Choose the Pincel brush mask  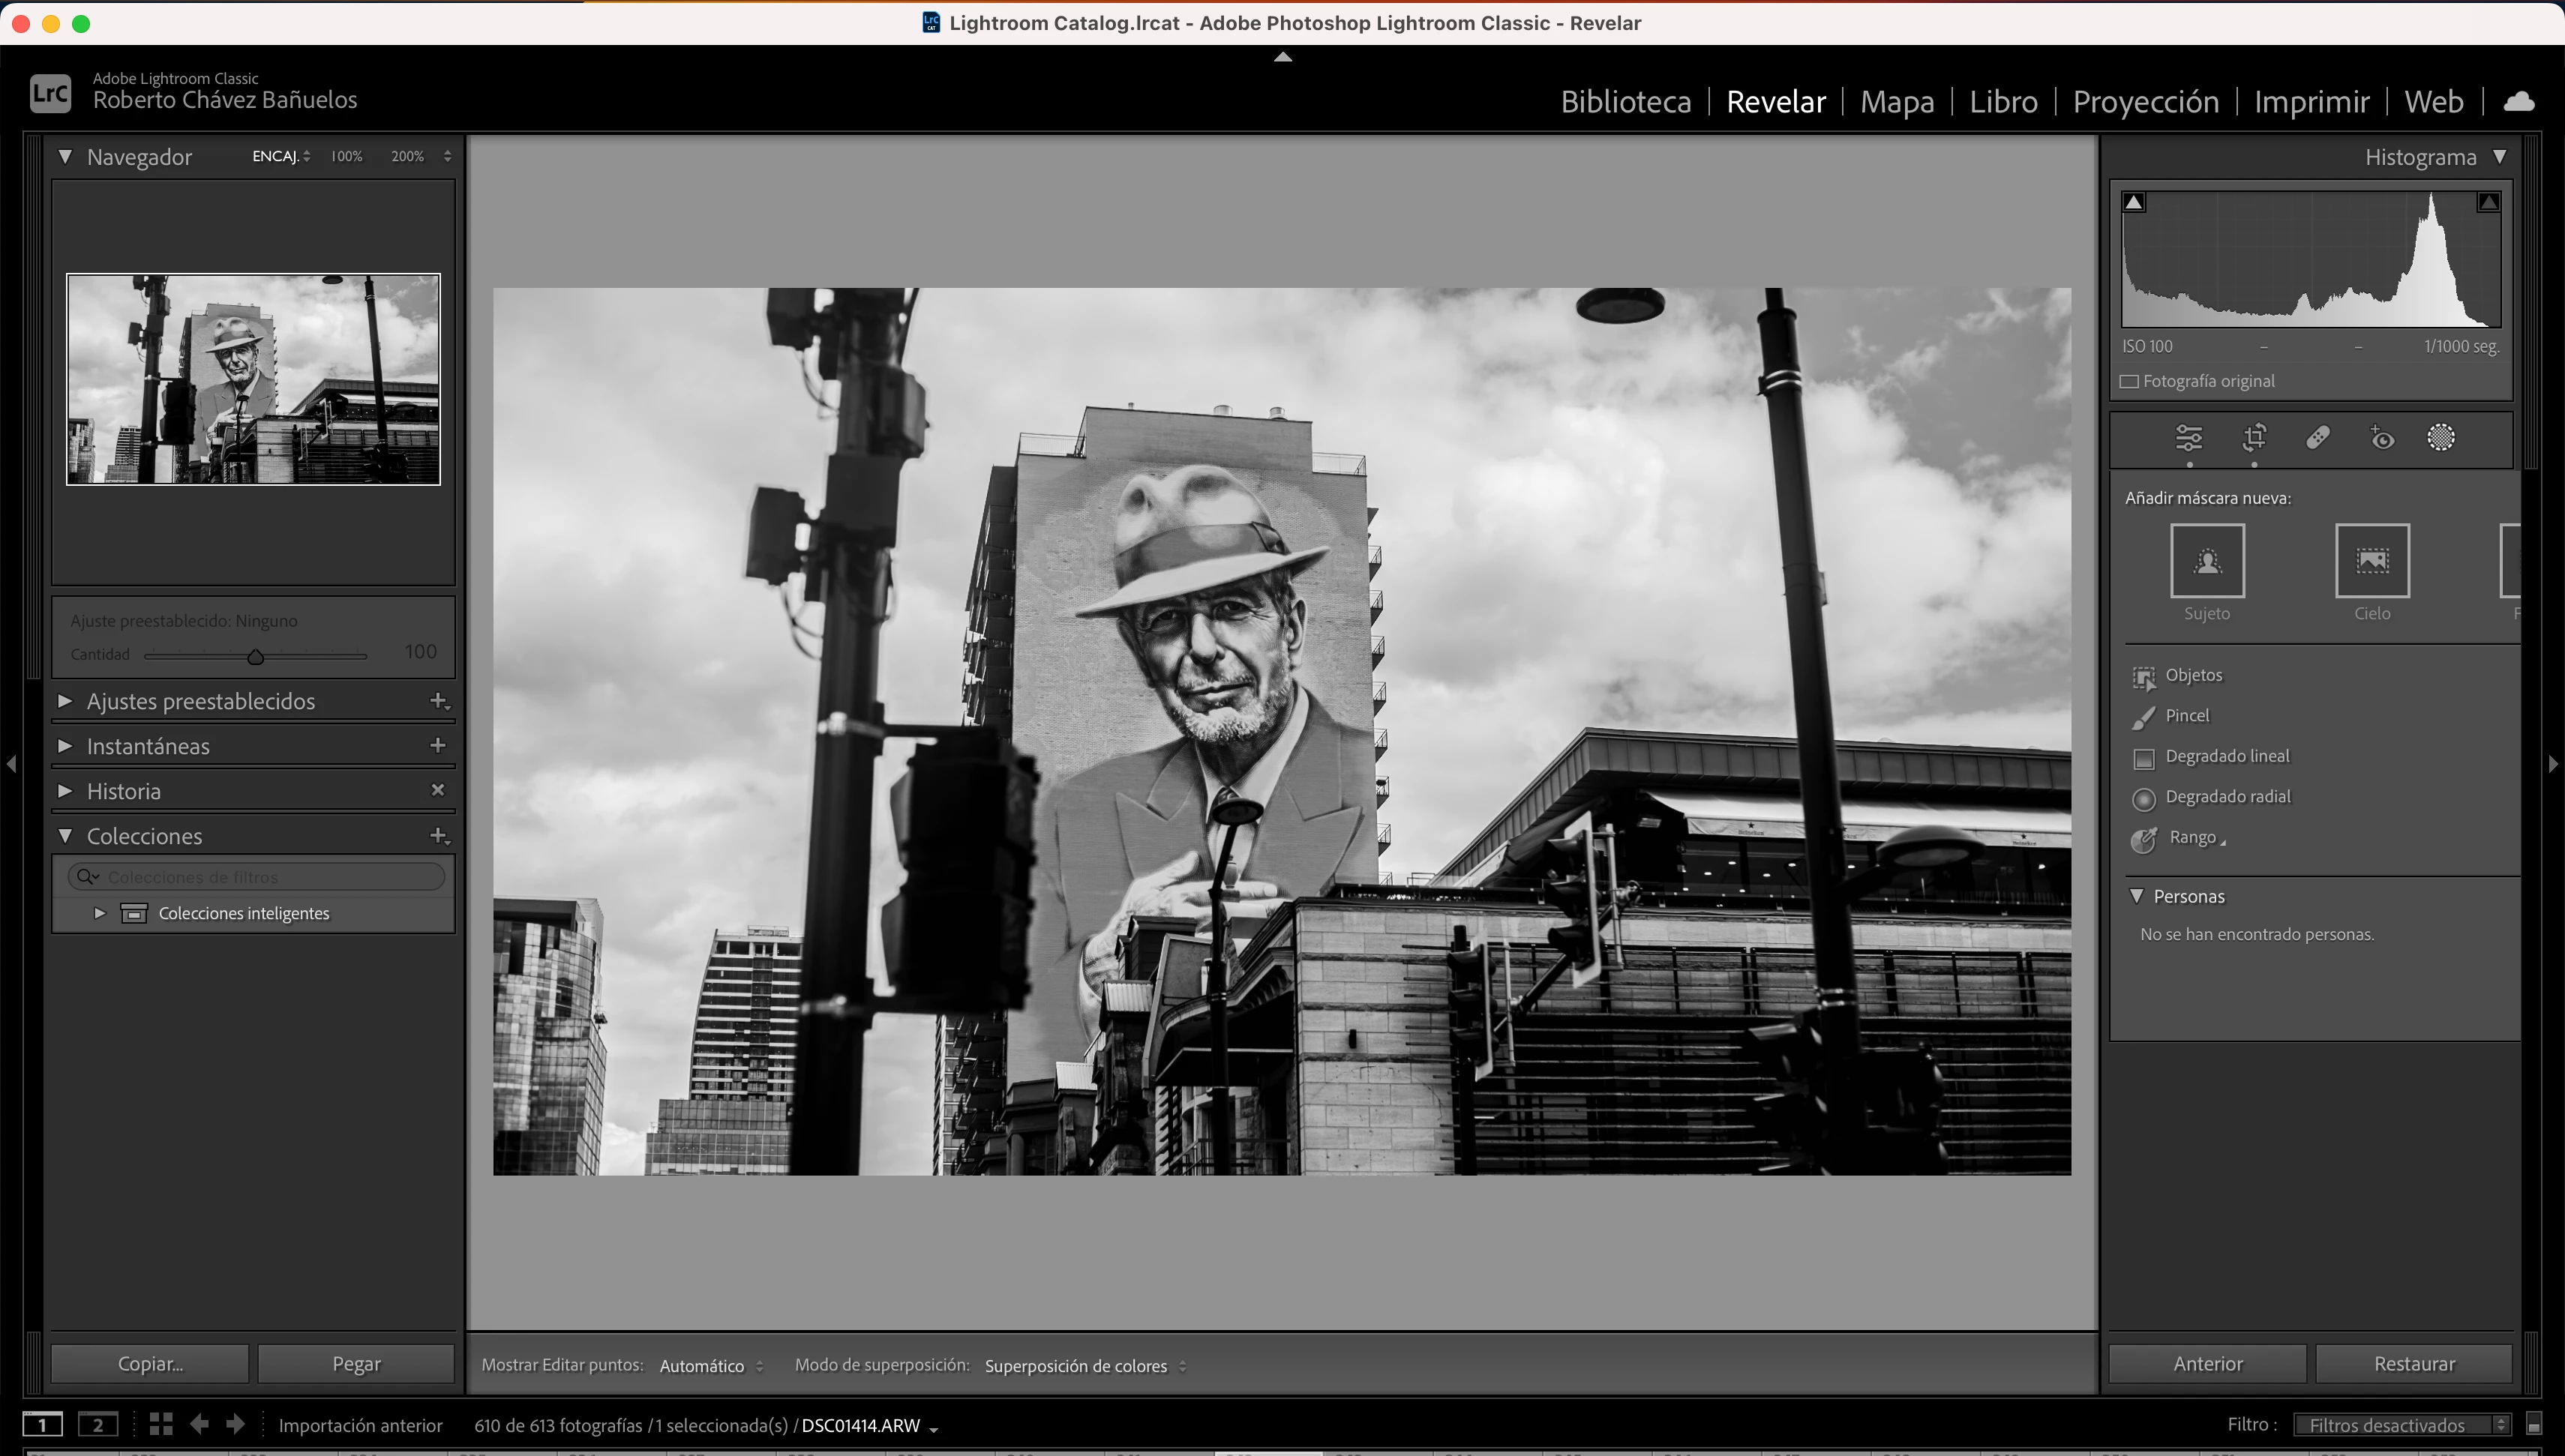click(2186, 716)
